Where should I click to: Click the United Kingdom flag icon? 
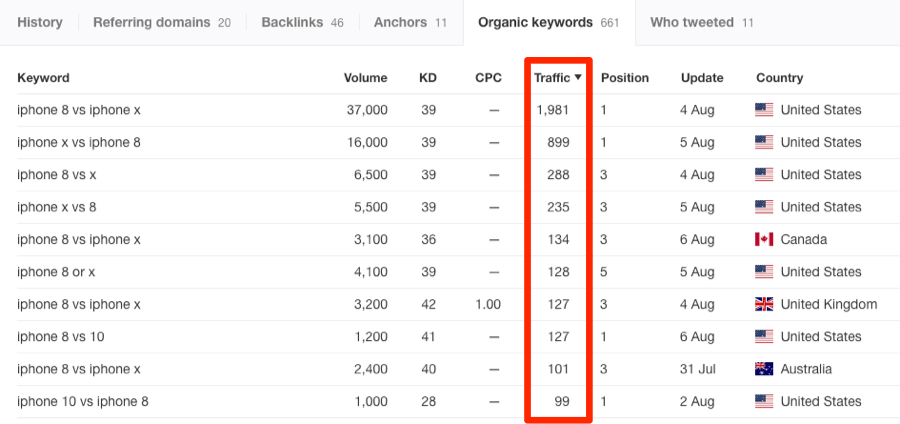pos(765,305)
